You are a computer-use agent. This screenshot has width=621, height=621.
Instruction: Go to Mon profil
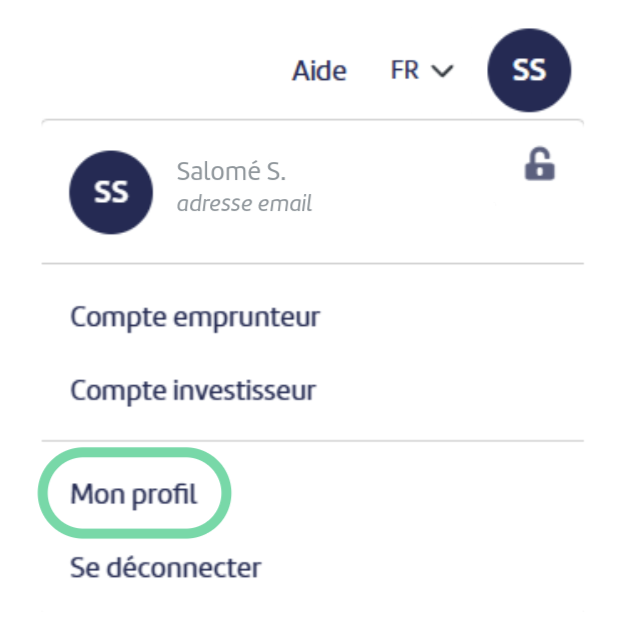point(133,494)
